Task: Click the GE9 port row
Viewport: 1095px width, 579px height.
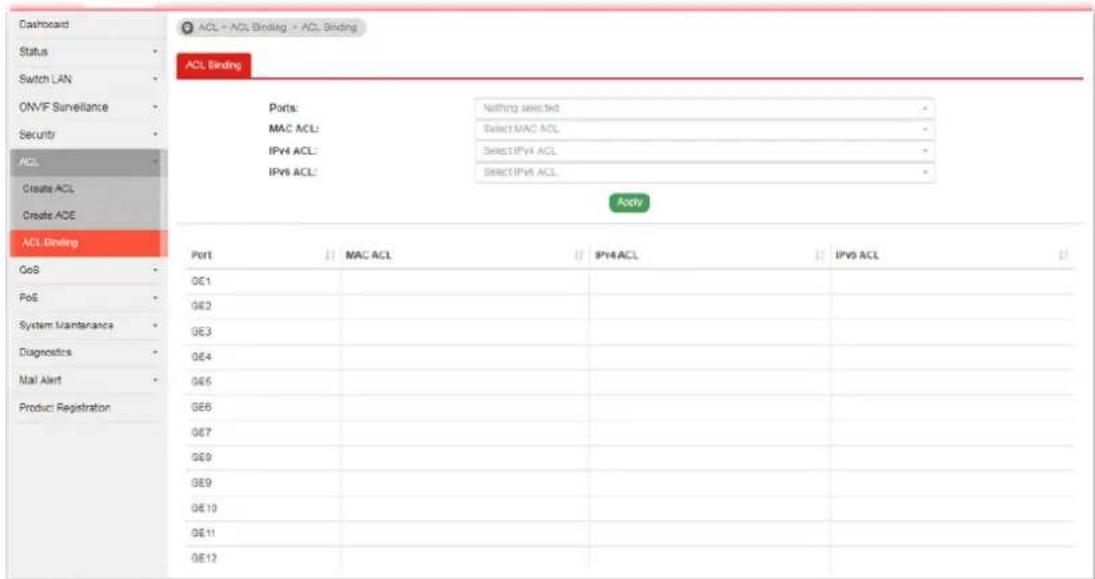Action: [x=630, y=483]
